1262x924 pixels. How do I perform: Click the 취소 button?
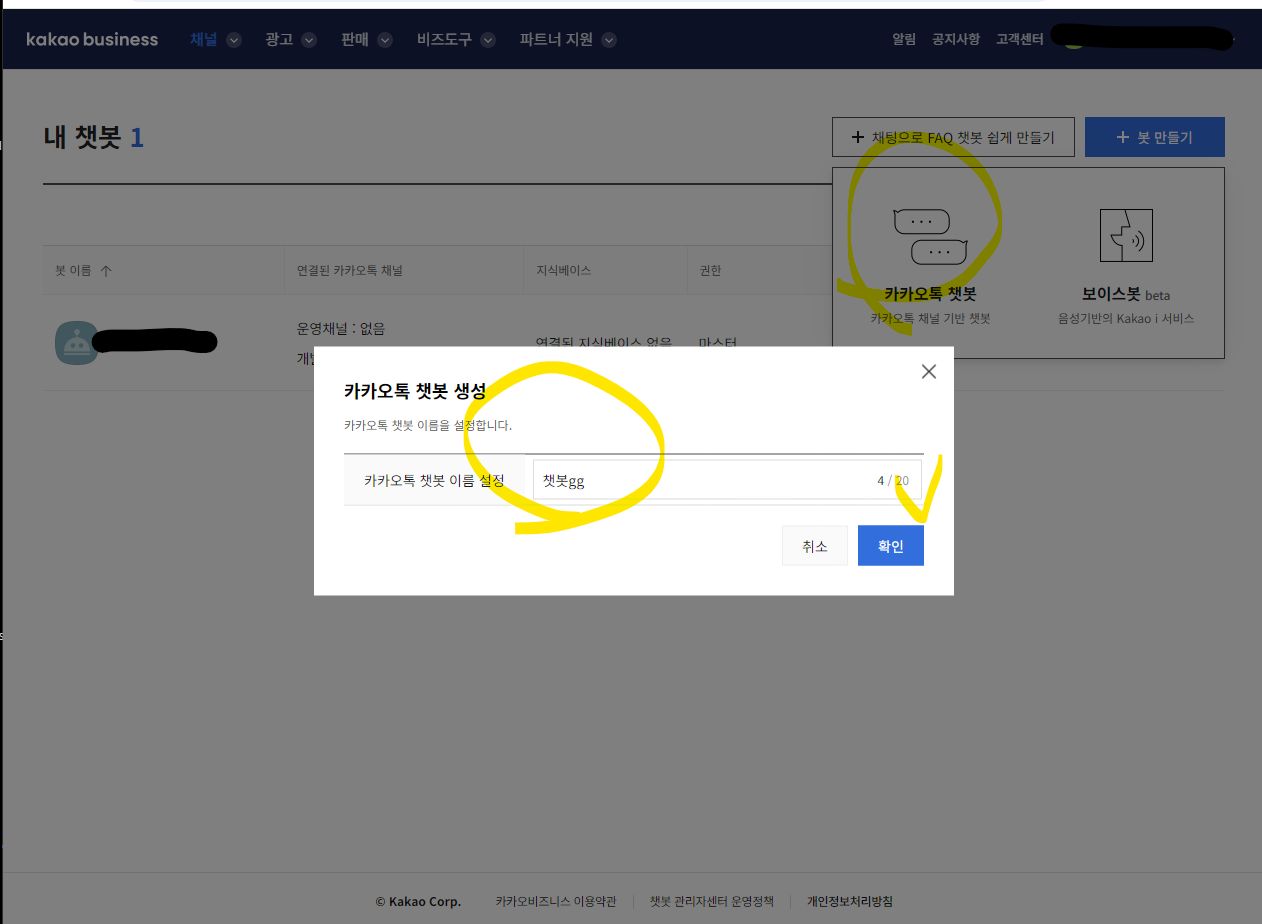[x=815, y=546]
